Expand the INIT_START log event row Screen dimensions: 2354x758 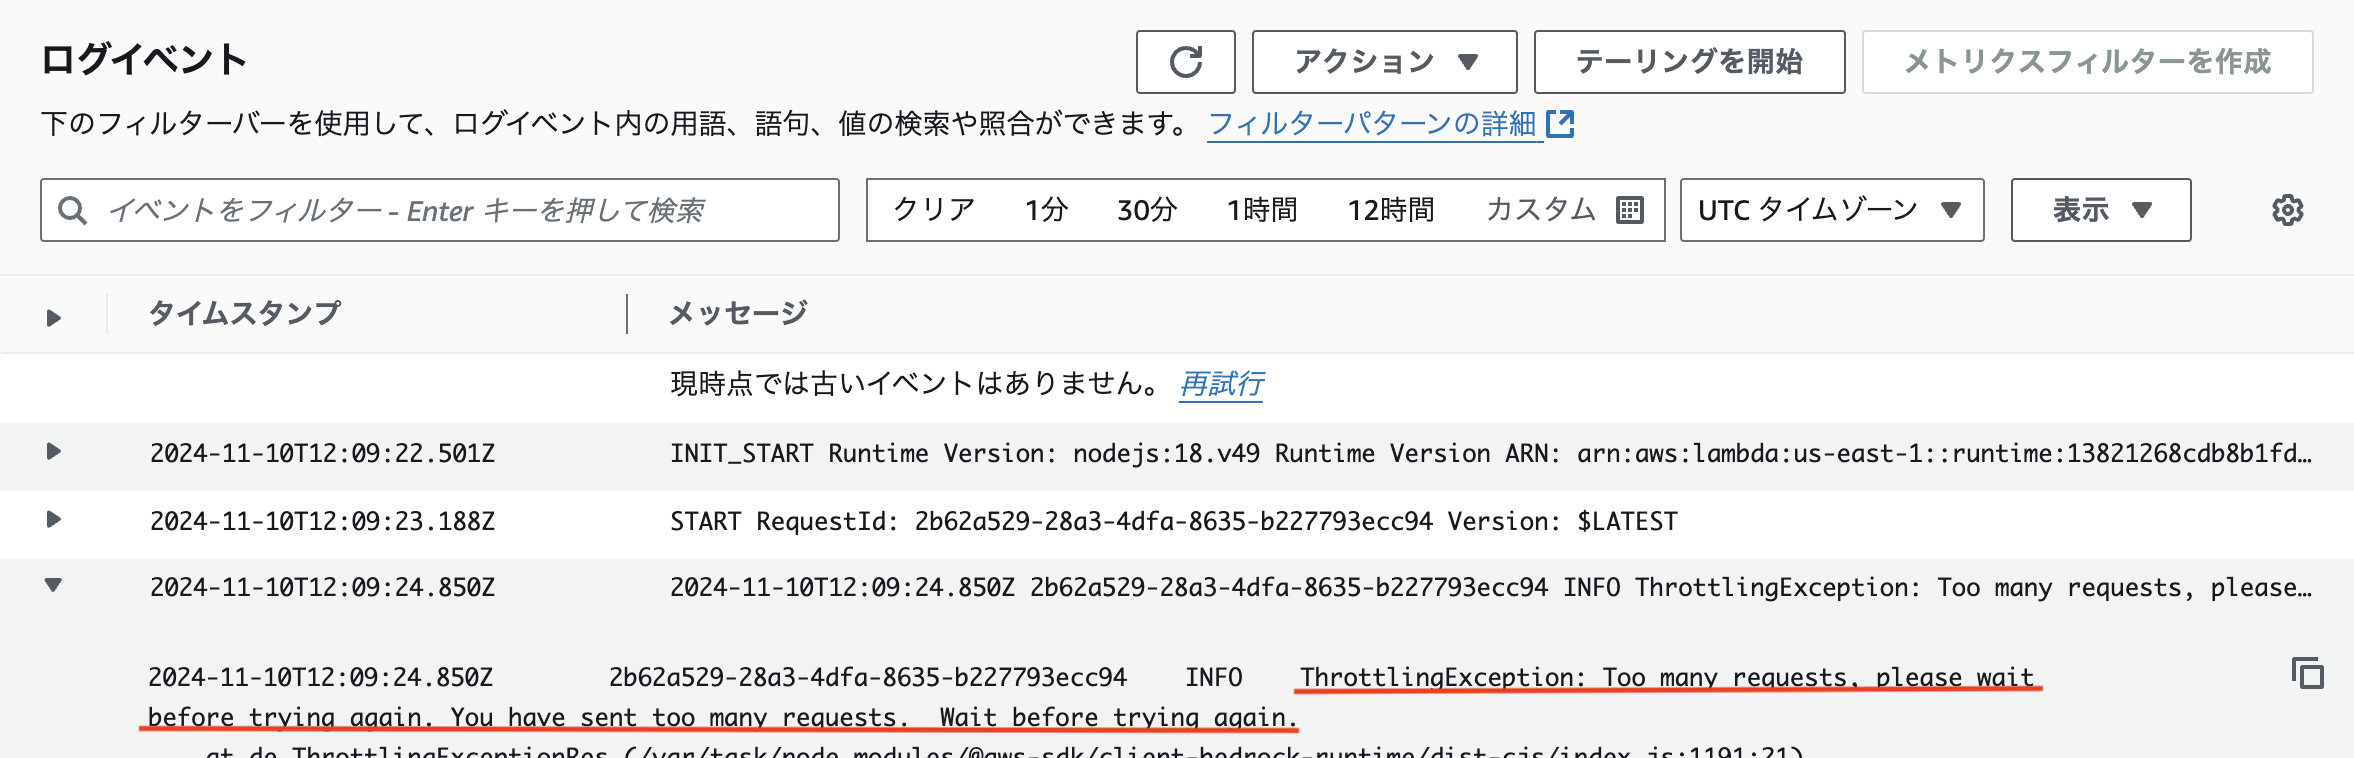54,452
